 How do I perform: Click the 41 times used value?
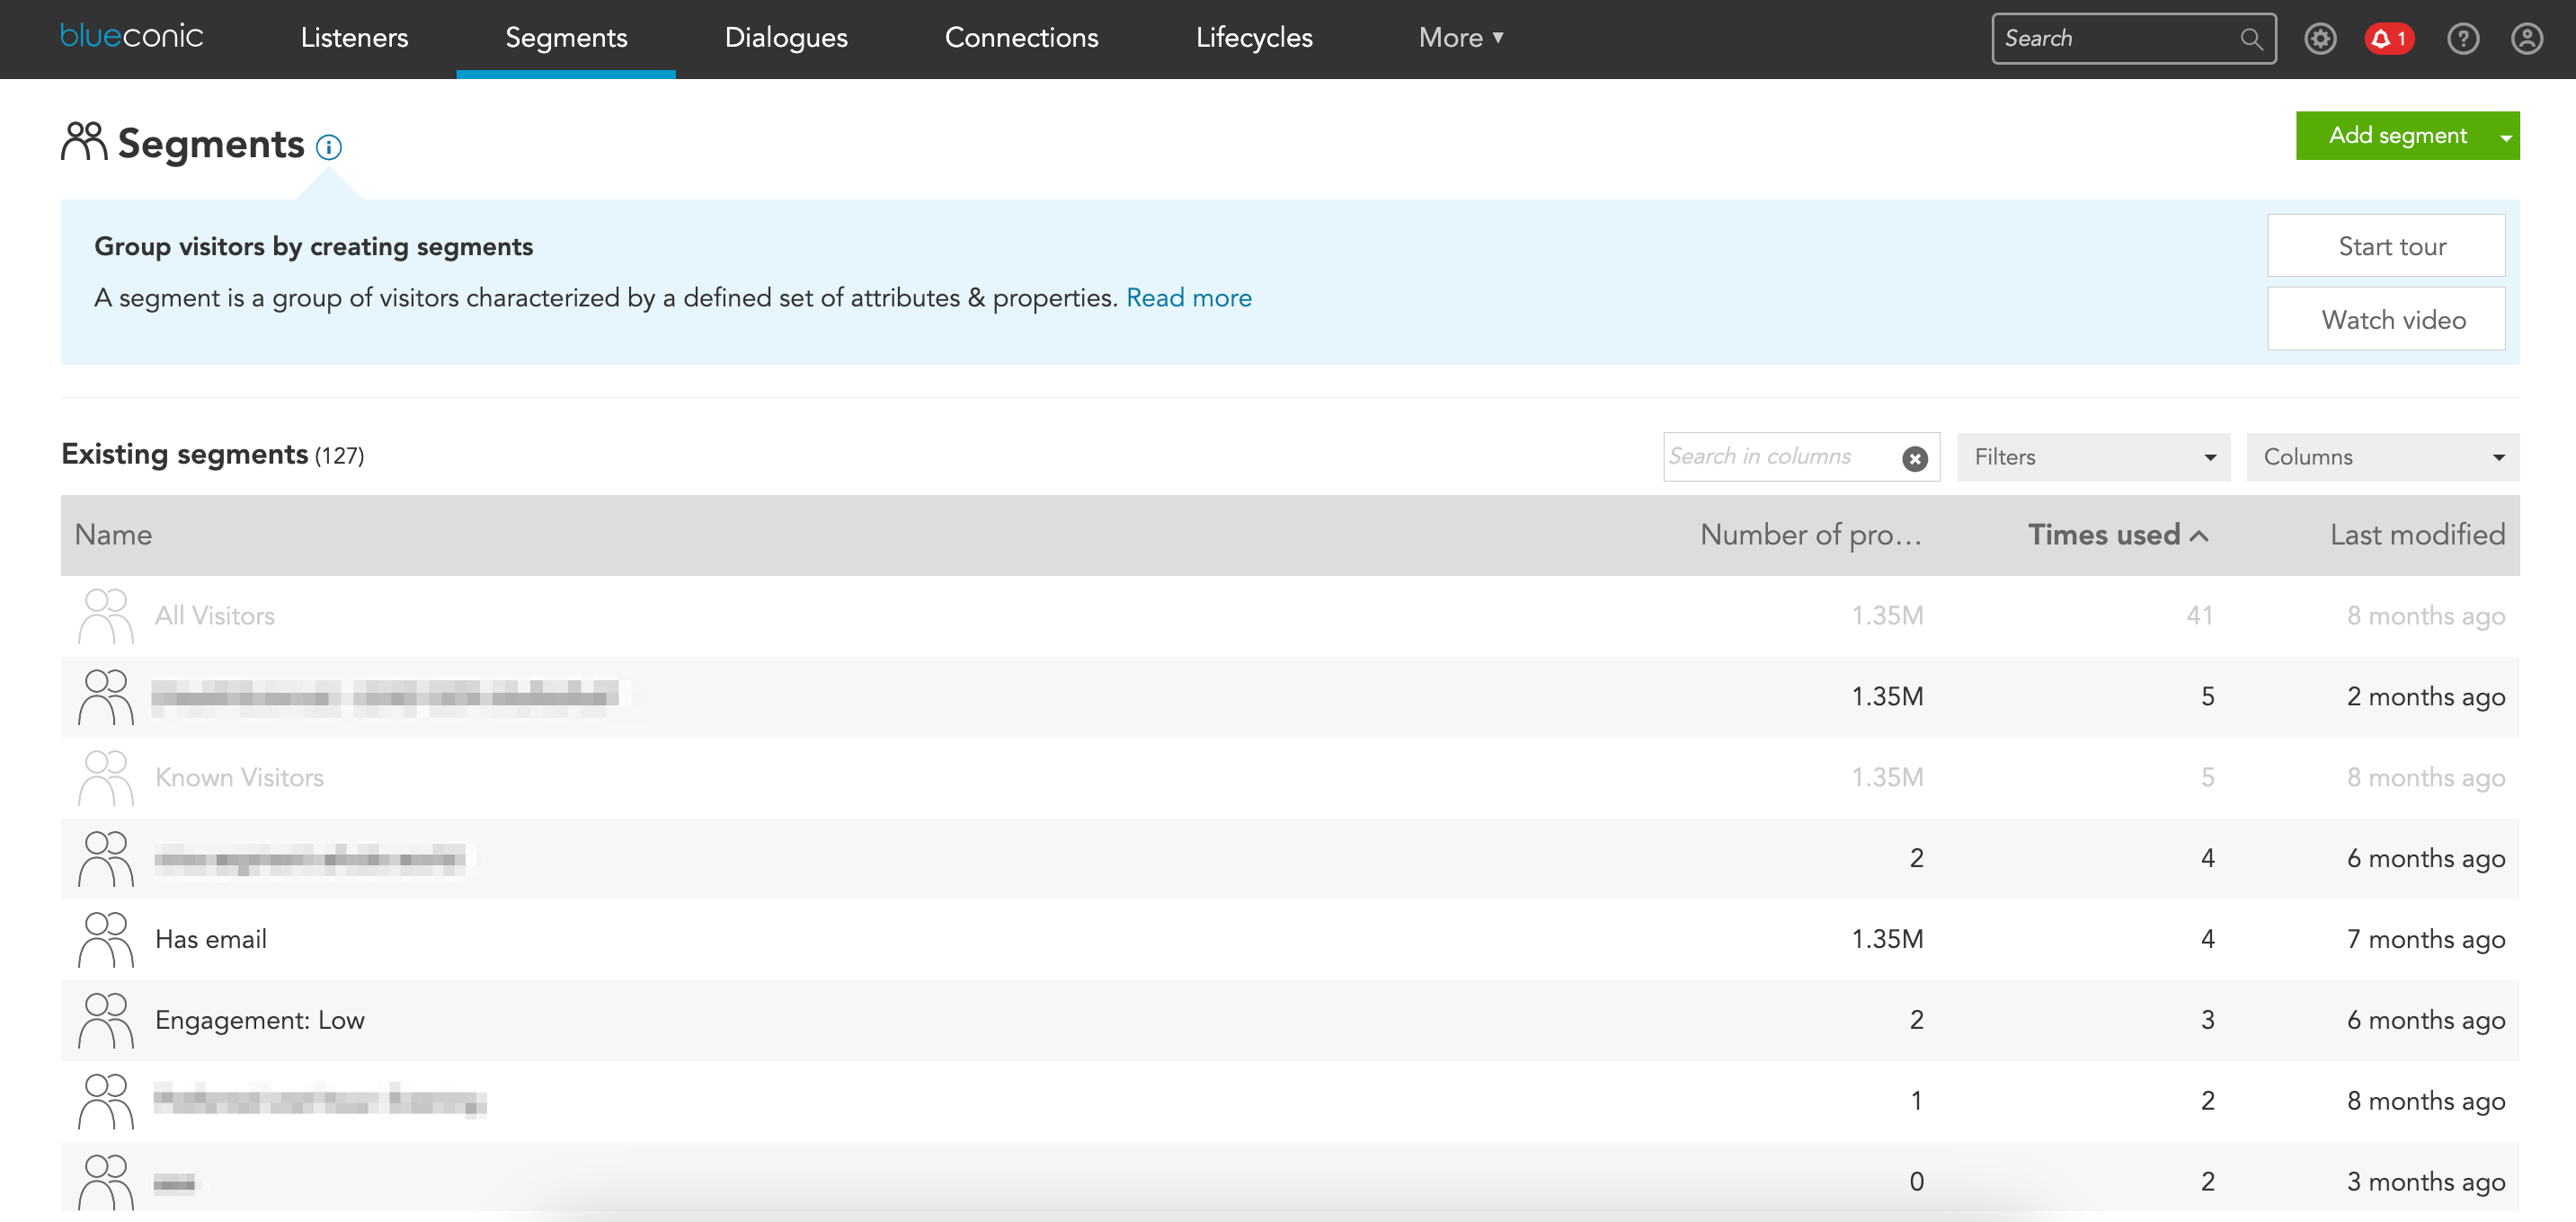2199,616
